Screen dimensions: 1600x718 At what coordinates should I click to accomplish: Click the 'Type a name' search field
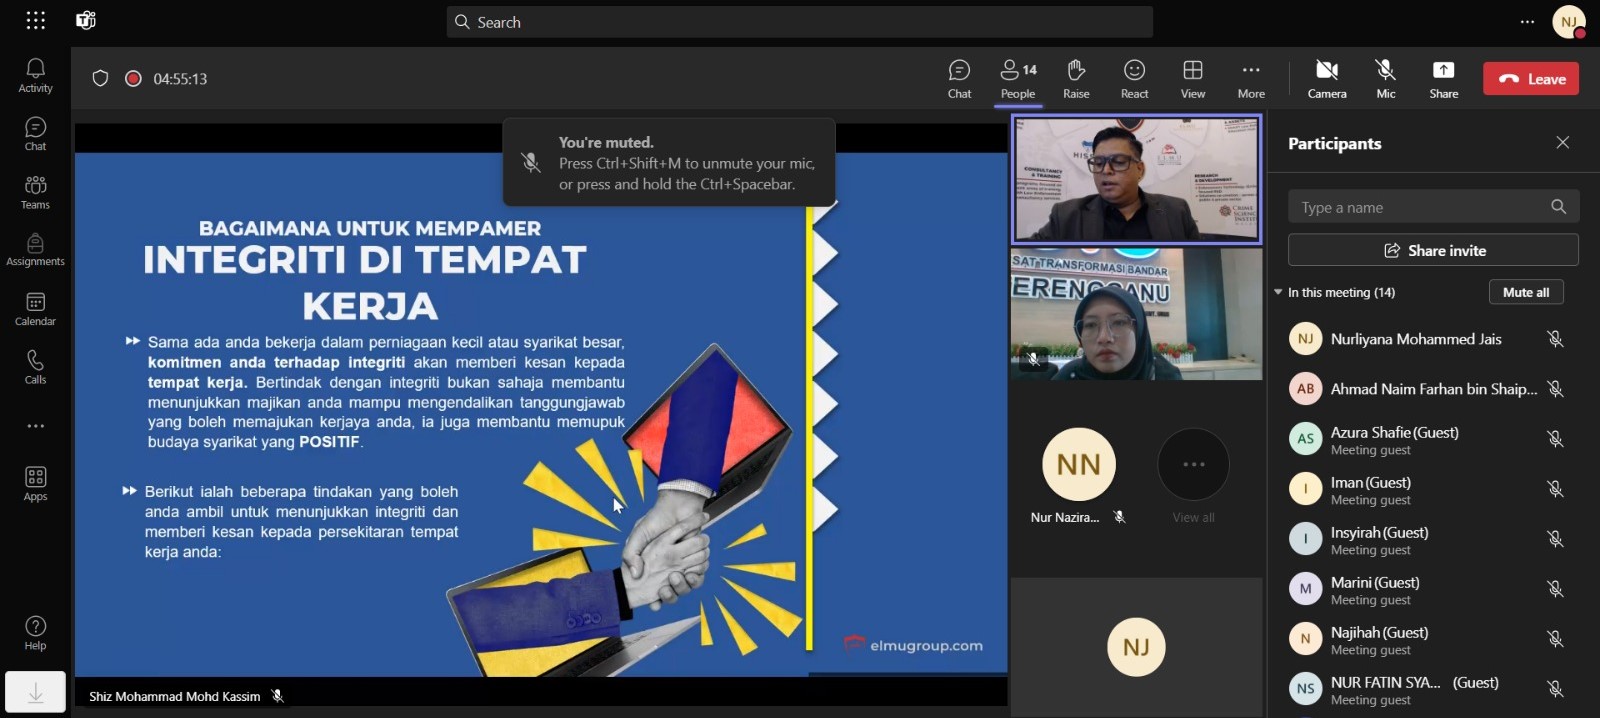coord(1420,207)
